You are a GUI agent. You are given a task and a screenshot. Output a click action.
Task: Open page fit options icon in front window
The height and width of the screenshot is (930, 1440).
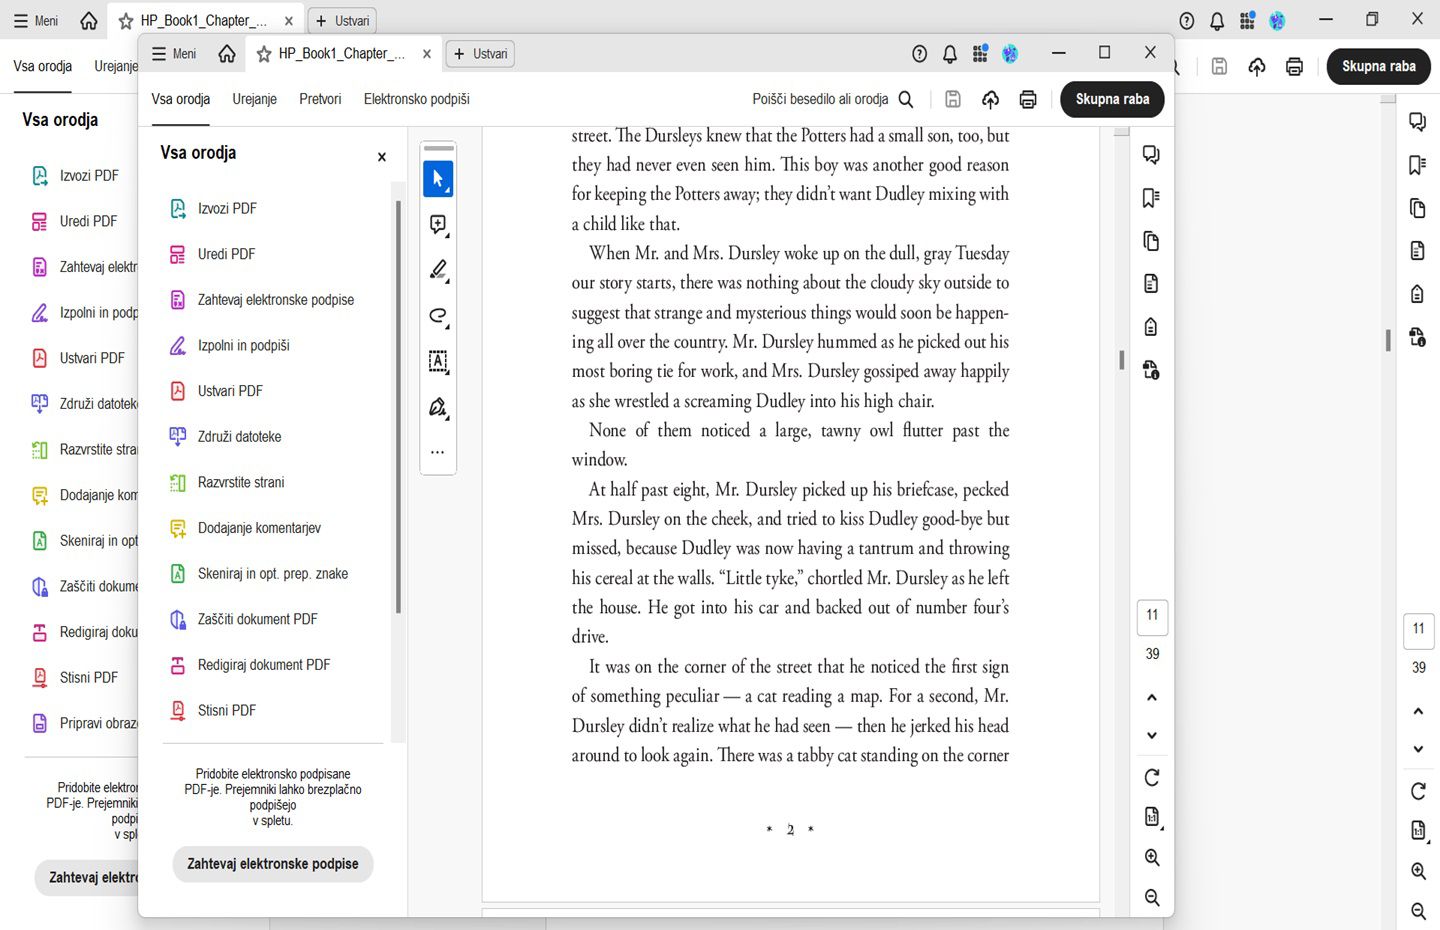(x=1152, y=817)
